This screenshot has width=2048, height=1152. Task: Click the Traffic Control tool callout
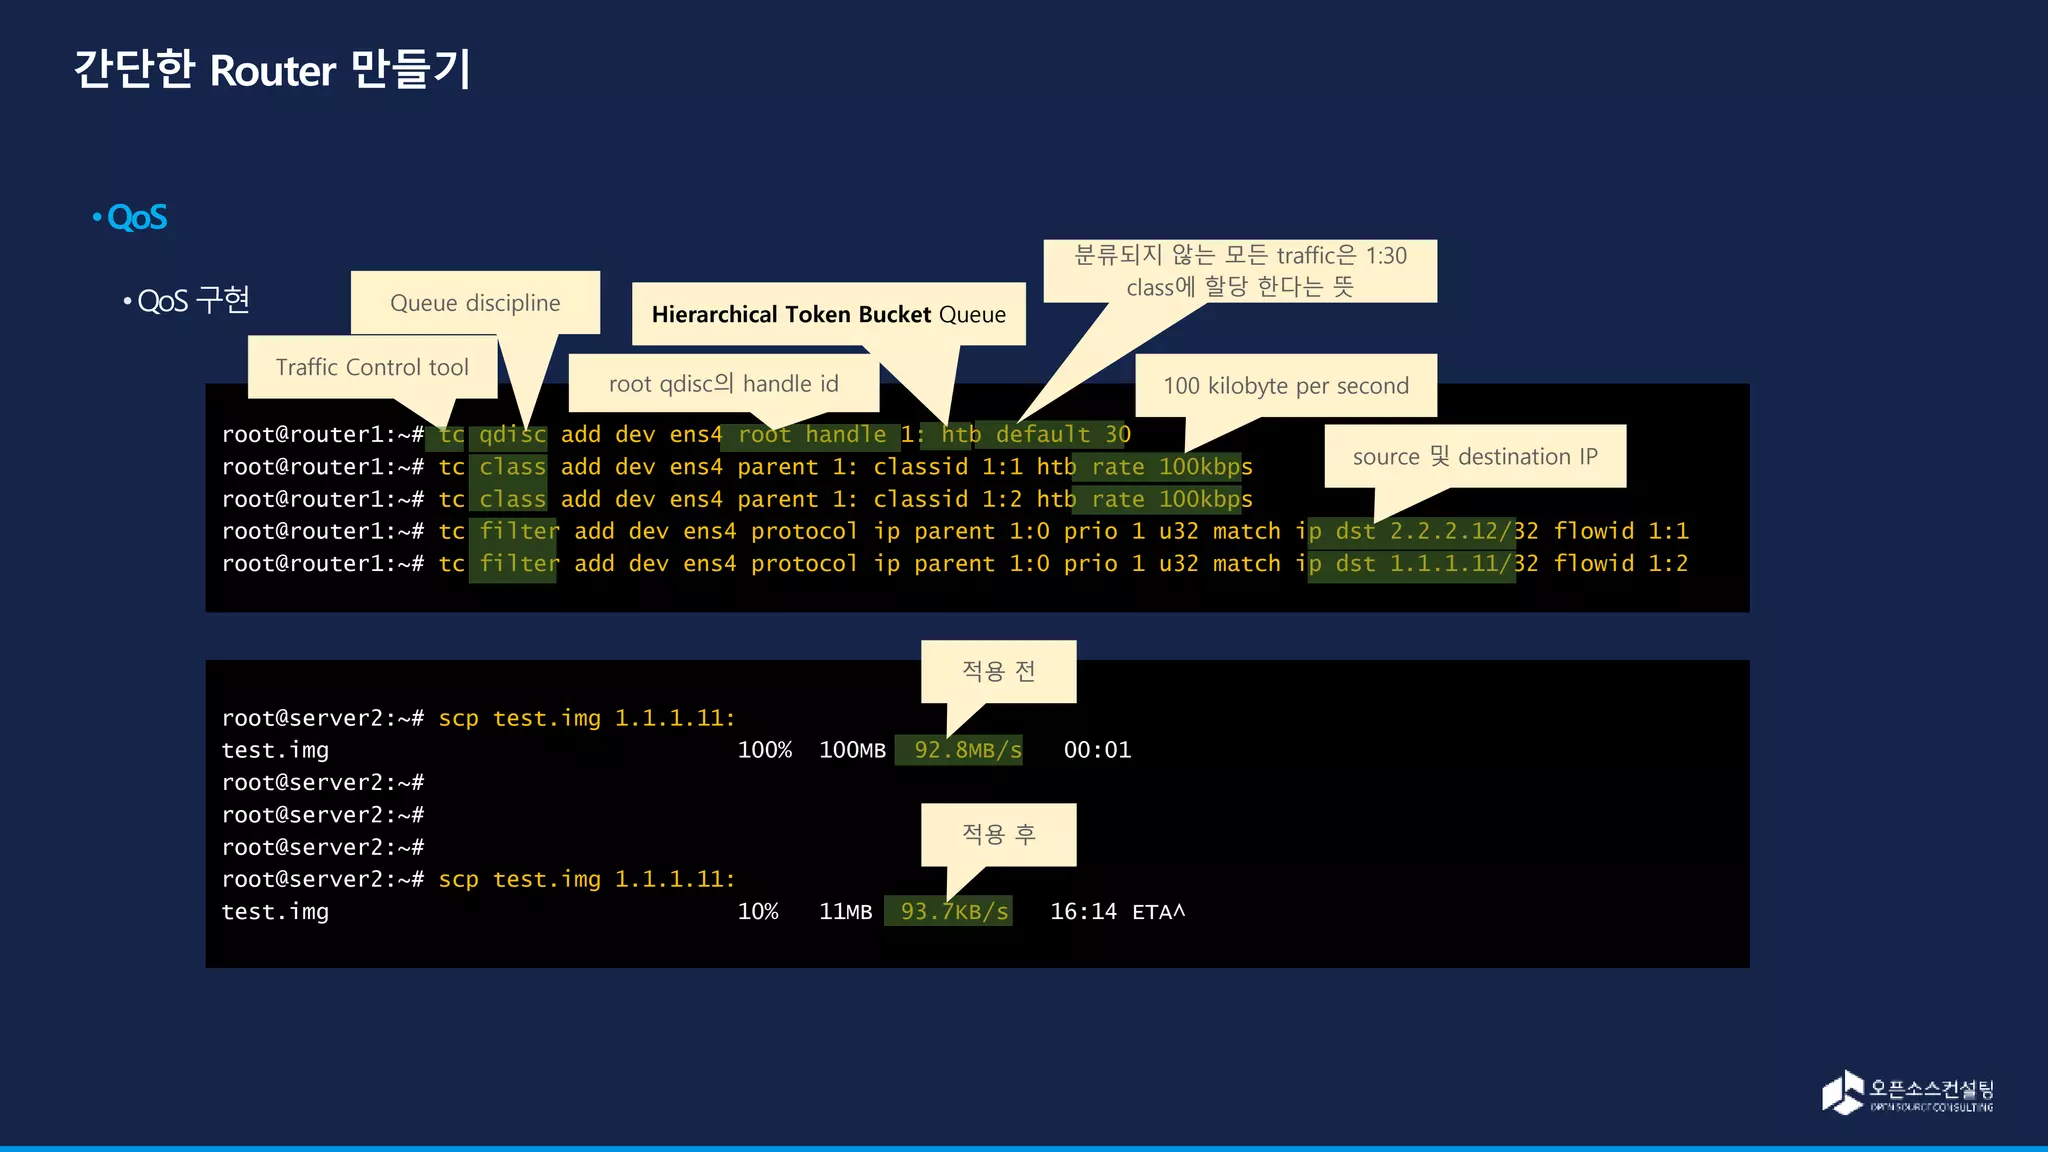[372, 367]
